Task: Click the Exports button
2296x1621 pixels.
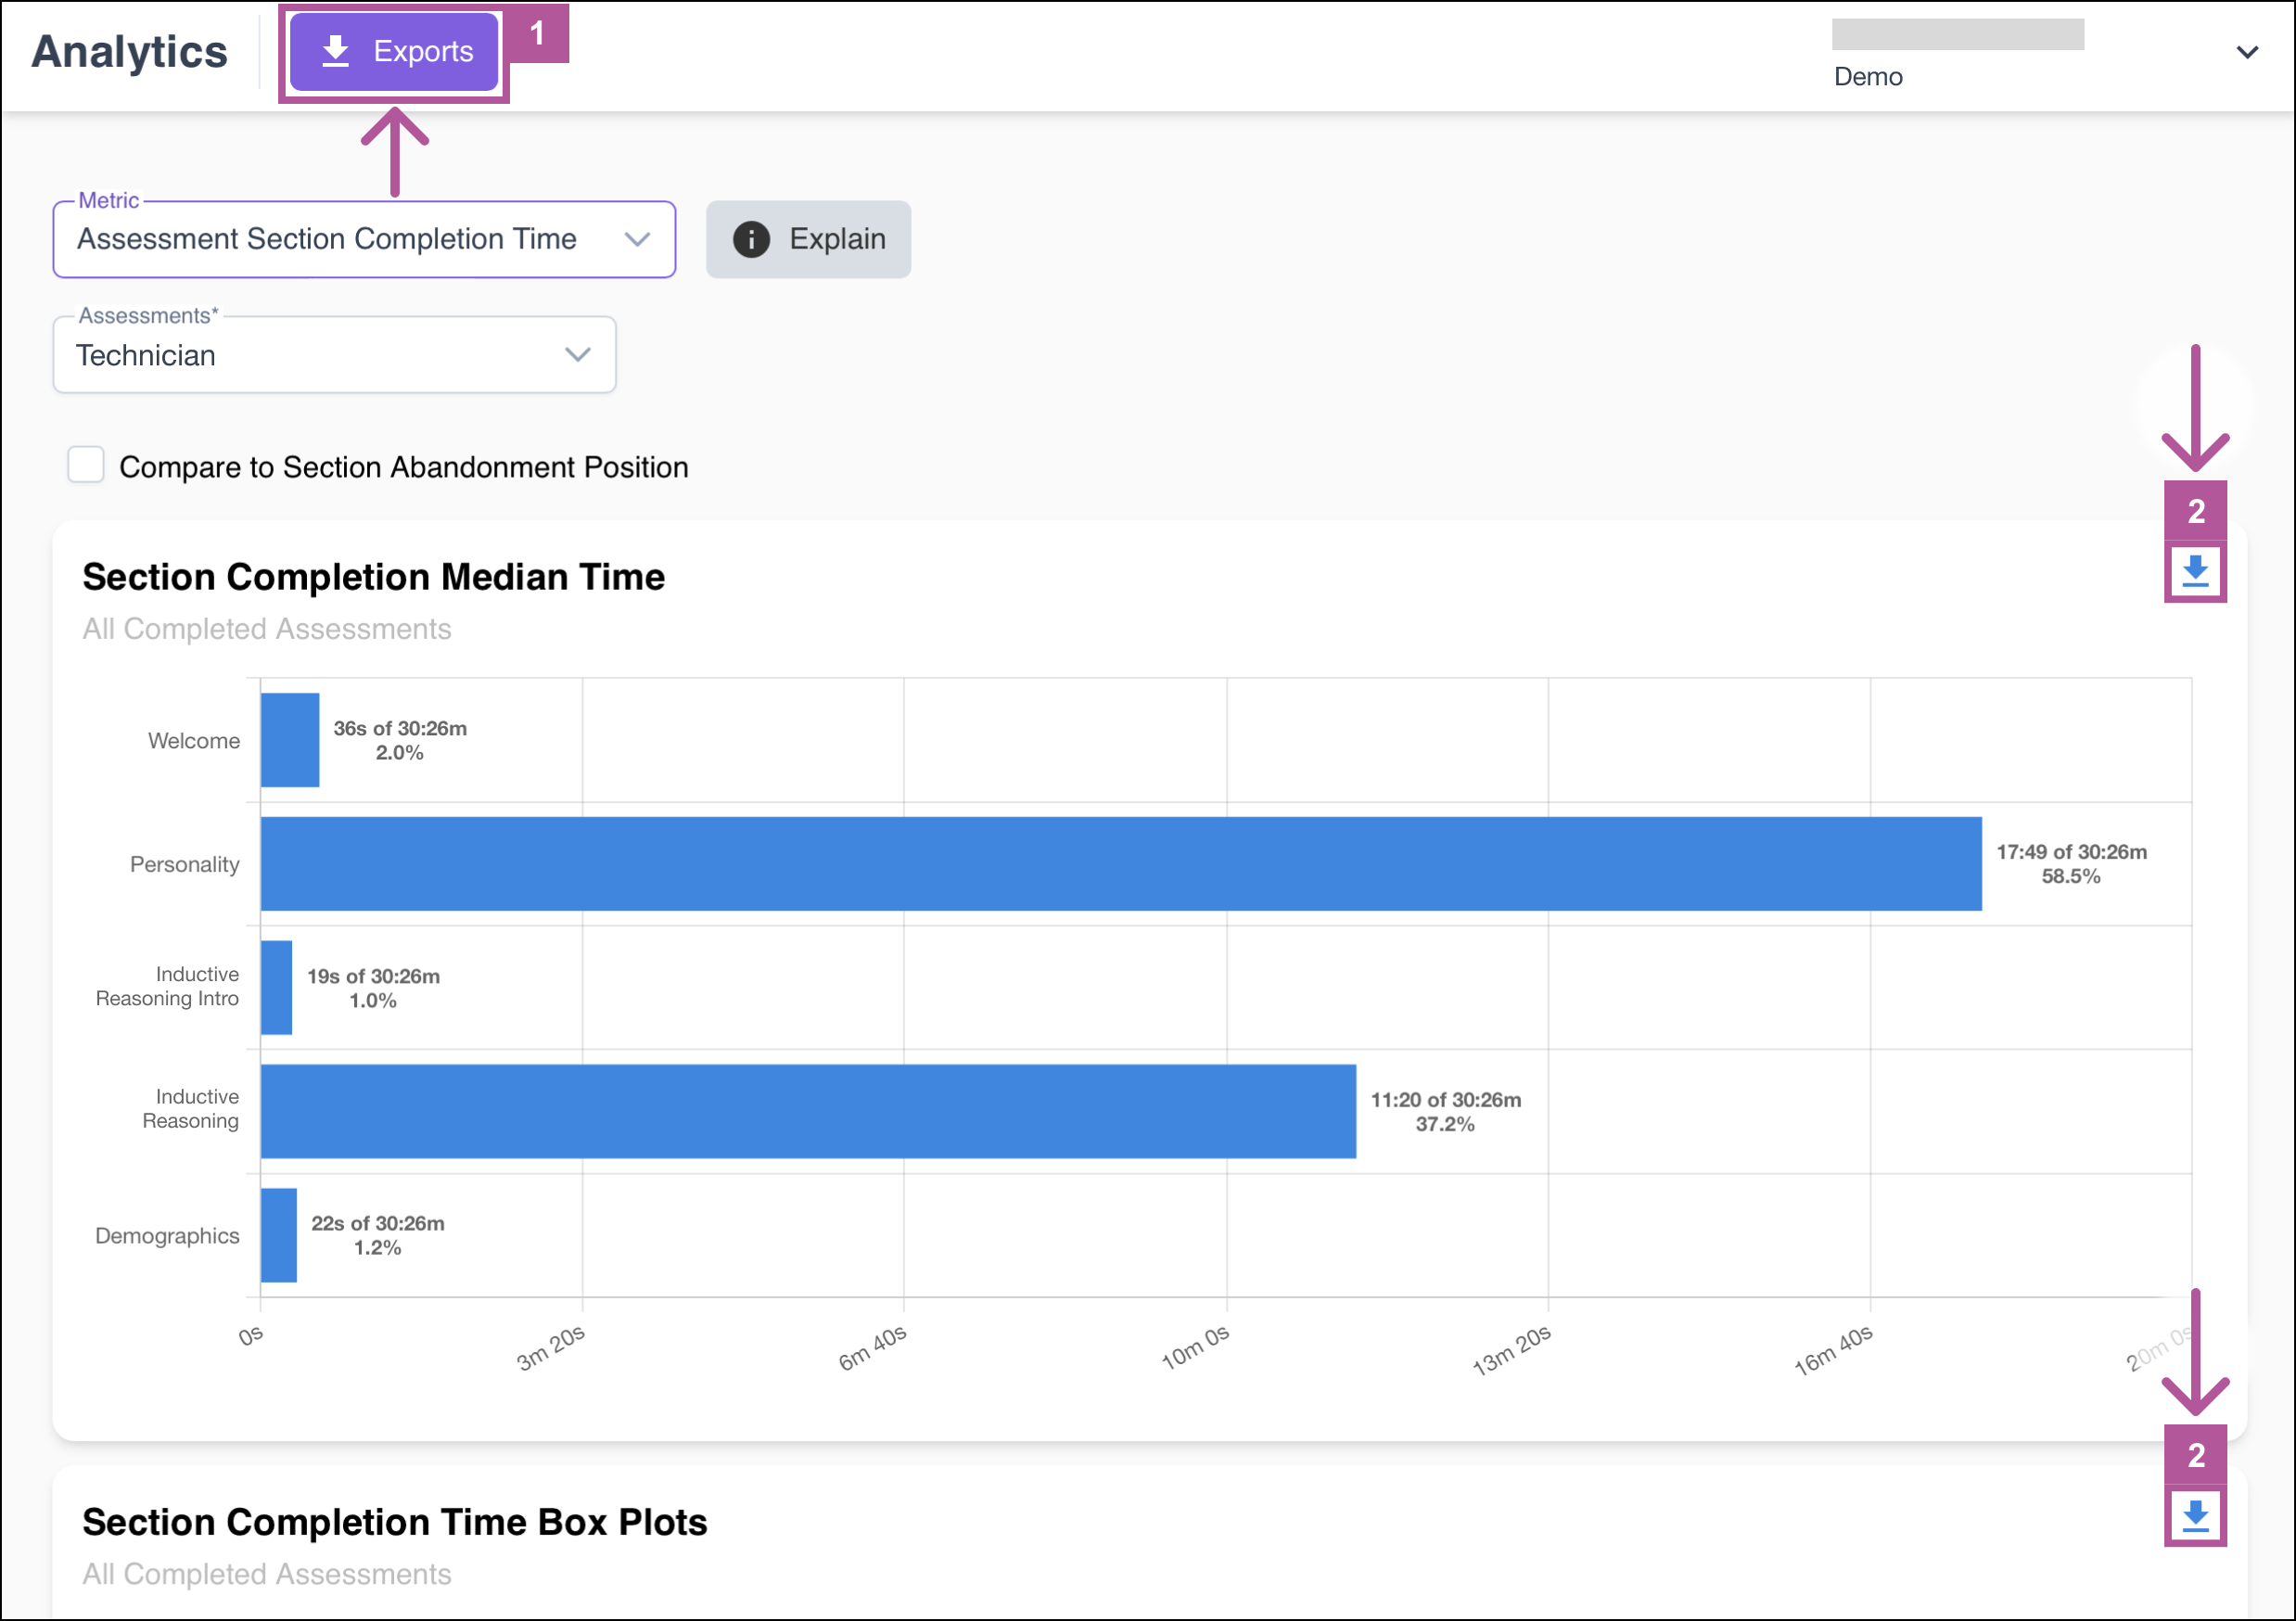Action: (394, 52)
